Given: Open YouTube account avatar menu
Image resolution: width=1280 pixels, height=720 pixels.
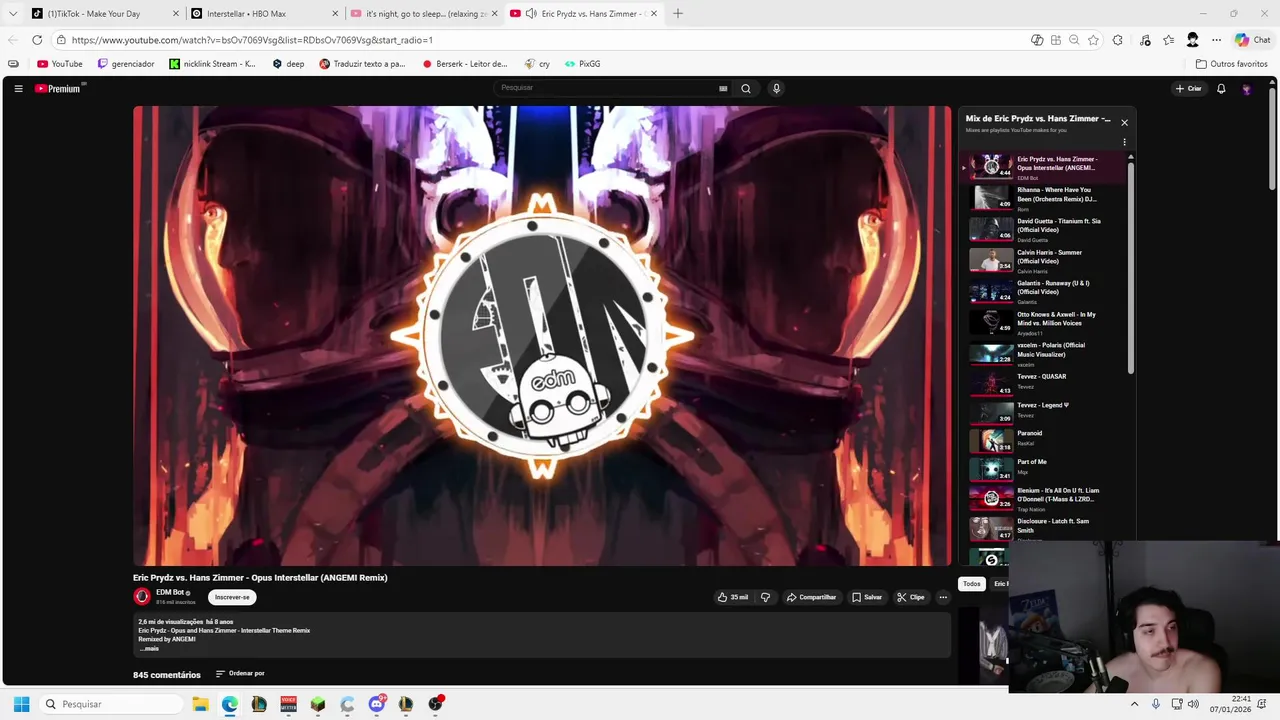Looking at the screenshot, I should click(x=1246, y=89).
